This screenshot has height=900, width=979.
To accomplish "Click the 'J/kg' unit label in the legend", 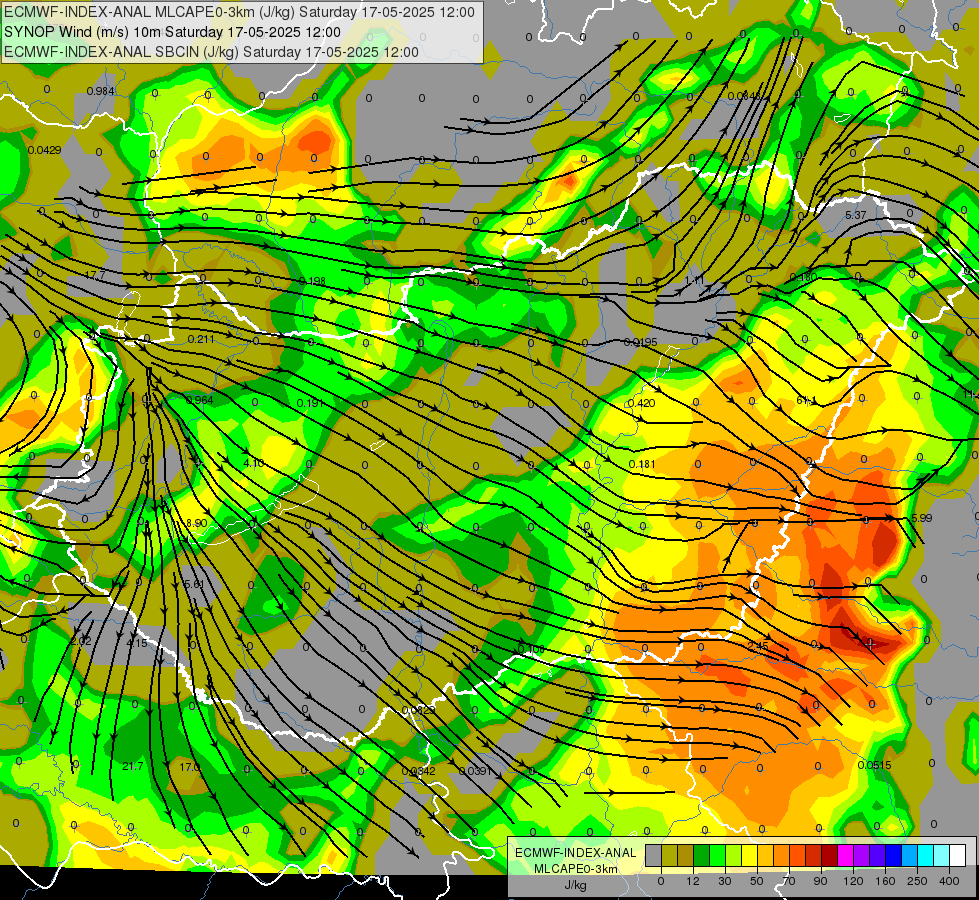I will coord(575,885).
